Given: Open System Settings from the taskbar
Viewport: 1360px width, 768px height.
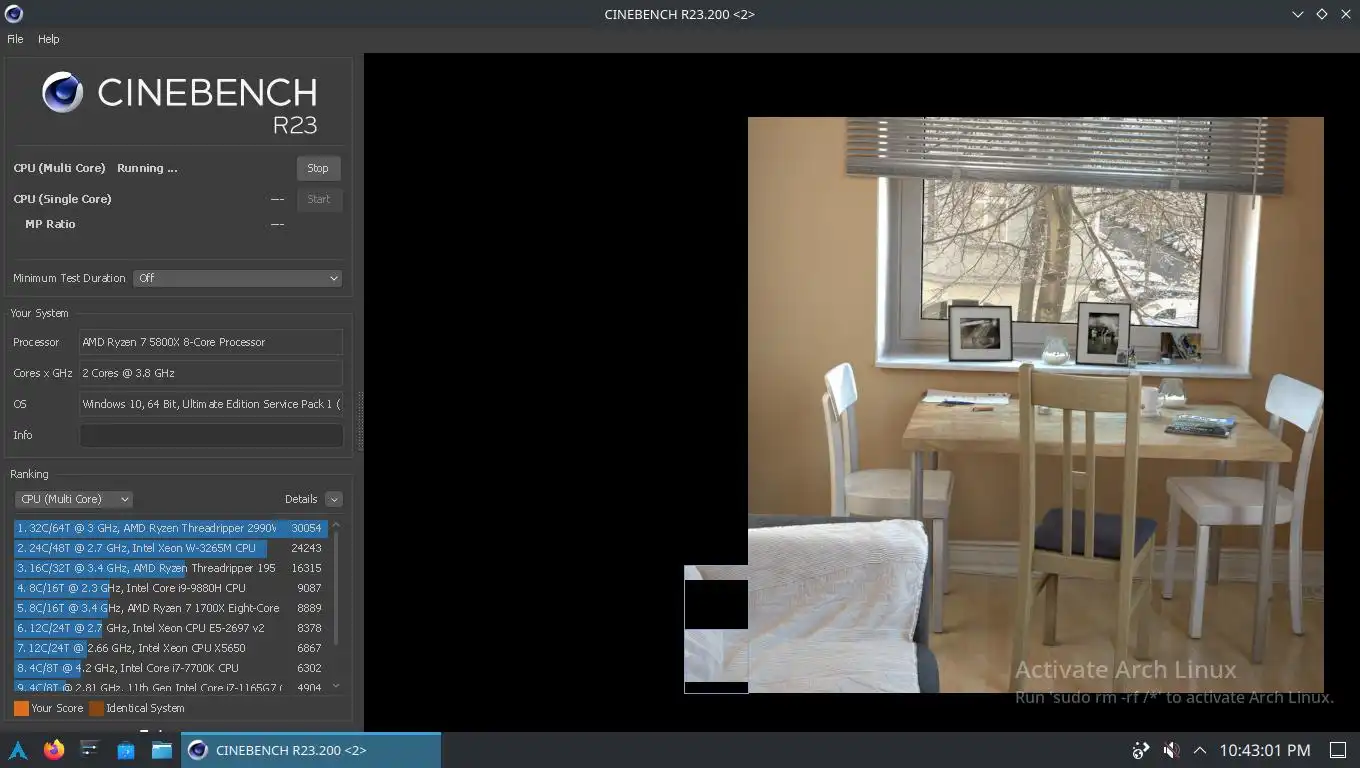Looking at the screenshot, I should [x=90, y=750].
